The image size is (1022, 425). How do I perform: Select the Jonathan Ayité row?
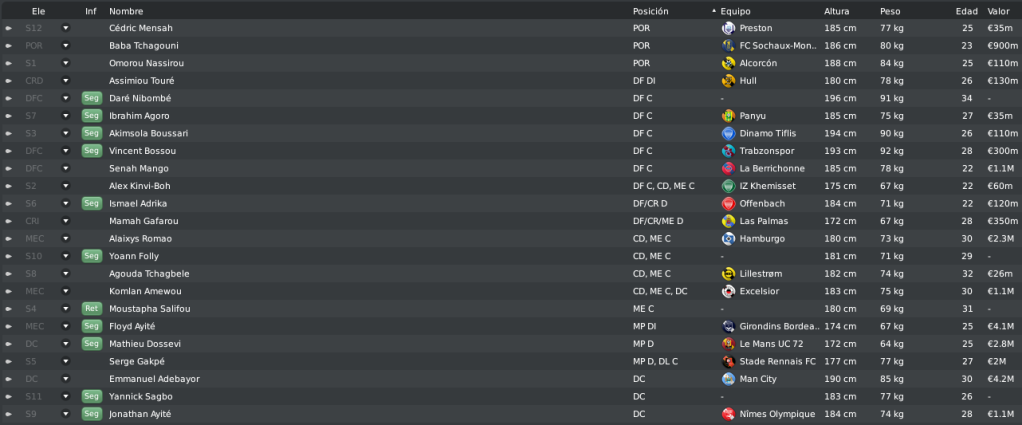tap(511, 414)
